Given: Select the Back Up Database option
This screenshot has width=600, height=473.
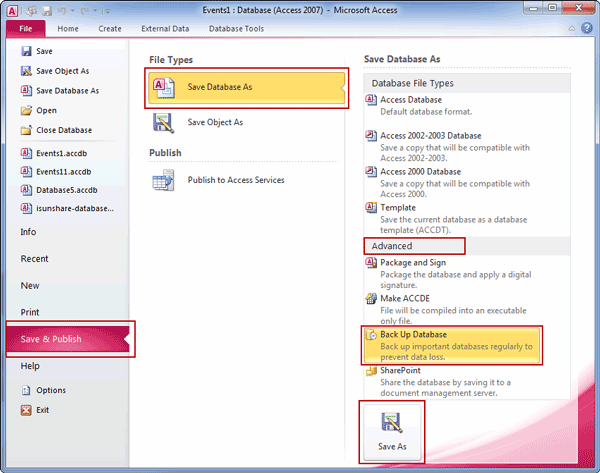Looking at the screenshot, I should pyautogui.click(x=452, y=346).
